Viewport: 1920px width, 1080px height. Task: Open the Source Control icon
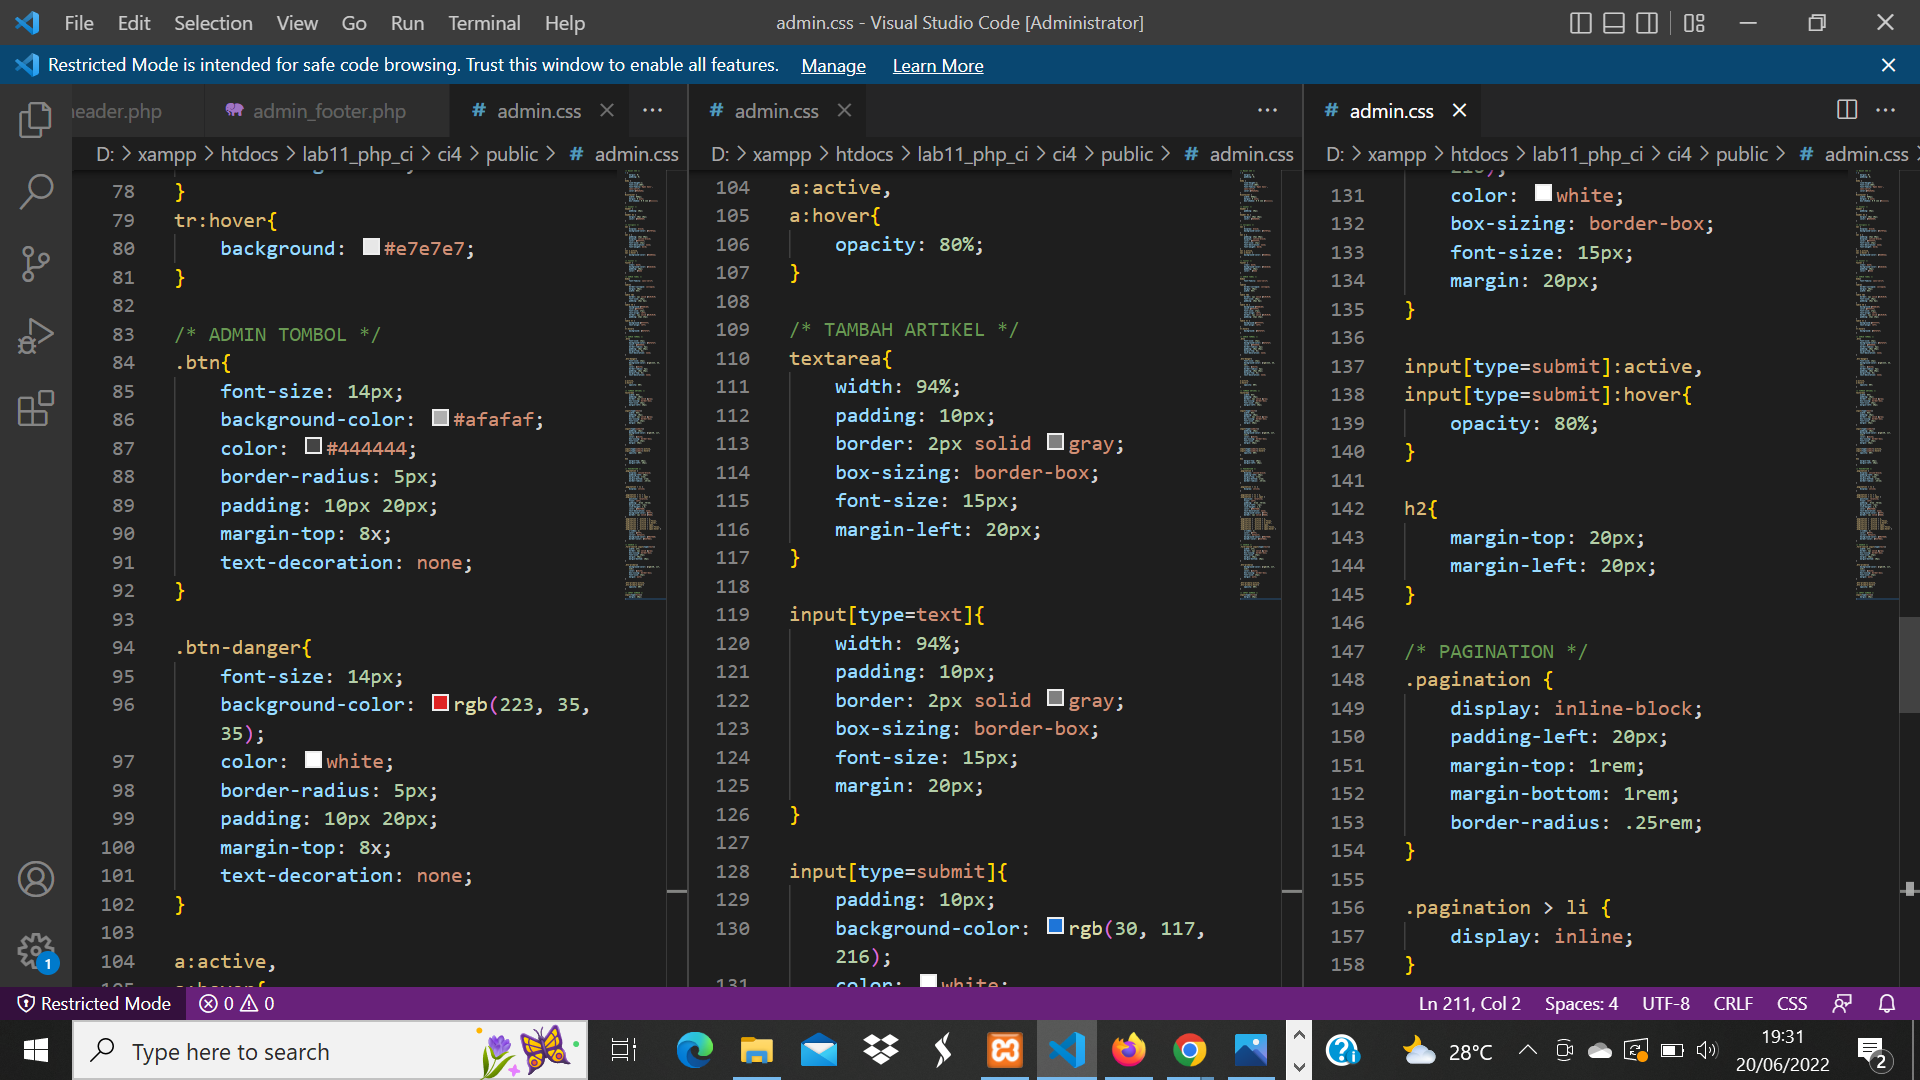tap(36, 263)
